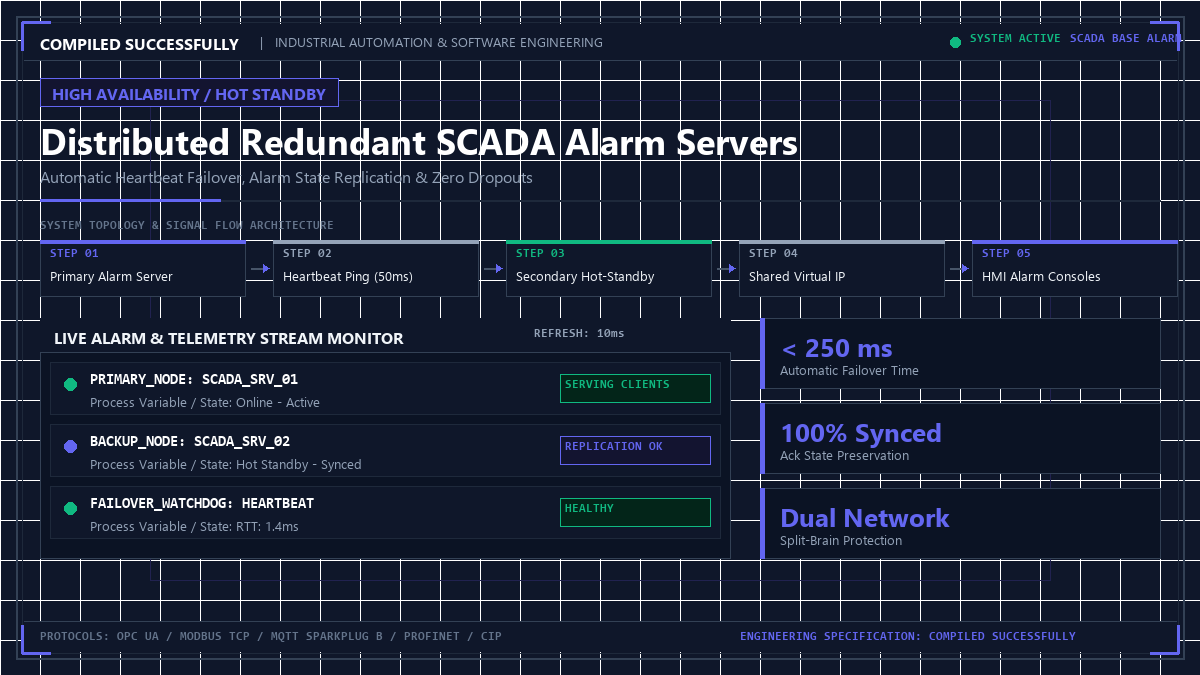Click the 'Split-Brain Protection' caption

point(841,541)
